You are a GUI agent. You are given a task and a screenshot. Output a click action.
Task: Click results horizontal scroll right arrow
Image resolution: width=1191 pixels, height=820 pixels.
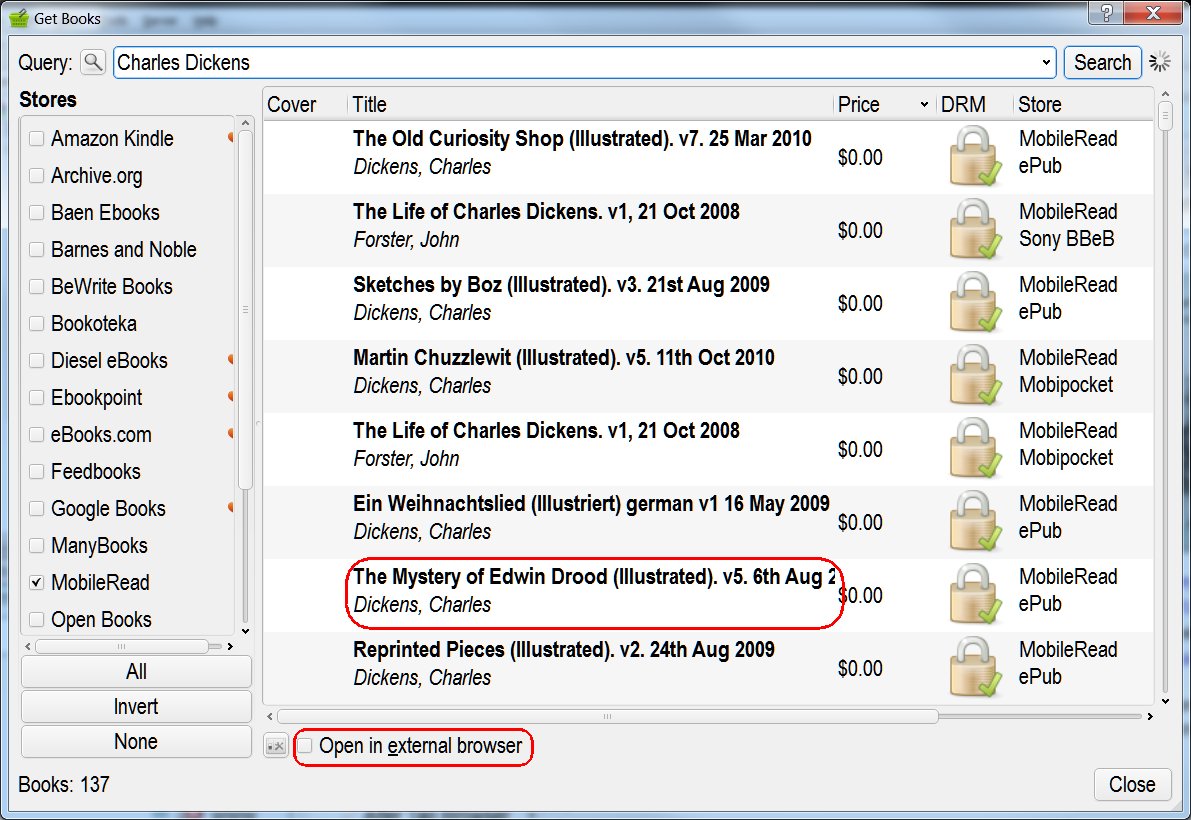tap(1149, 716)
